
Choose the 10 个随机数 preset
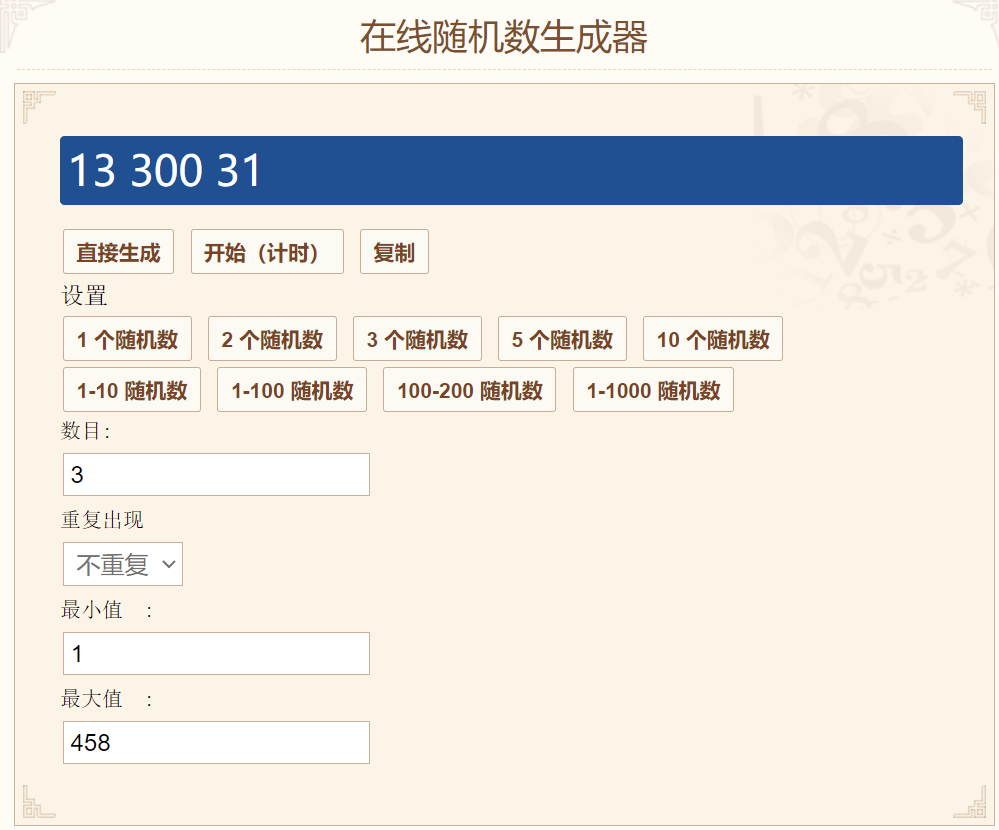pyautogui.click(x=713, y=339)
